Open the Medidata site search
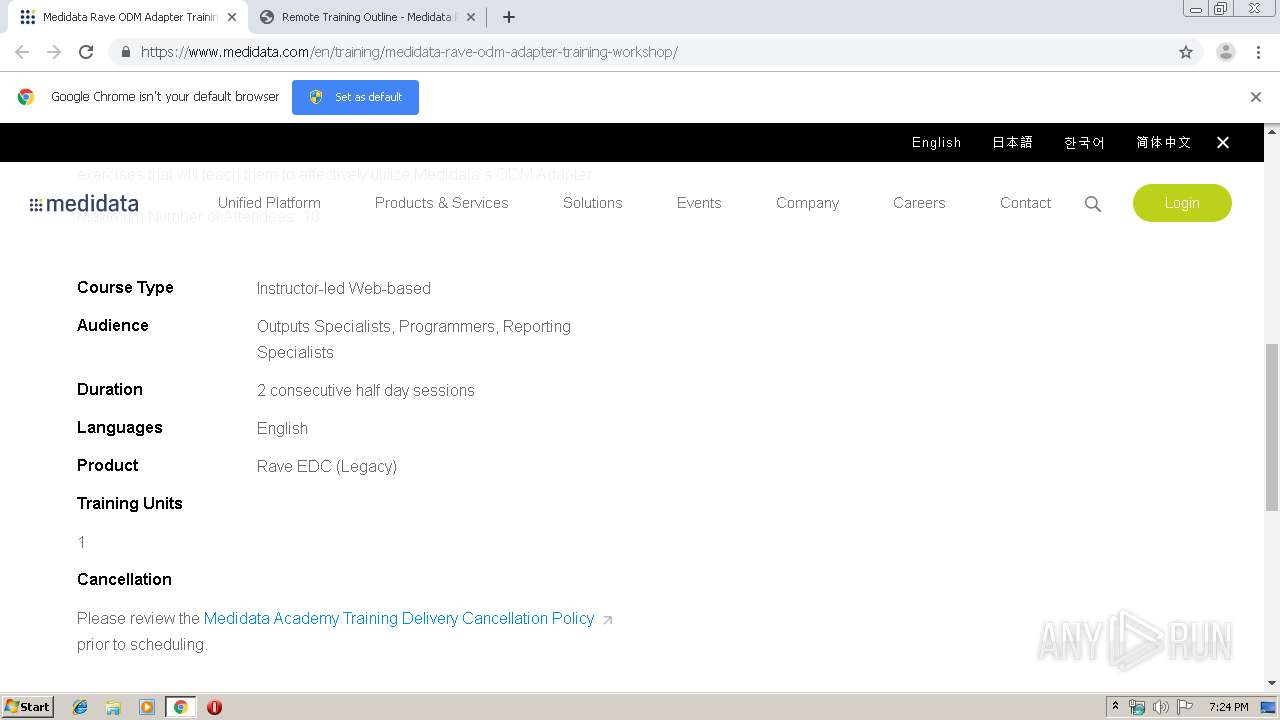 pyautogui.click(x=1093, y=204)
